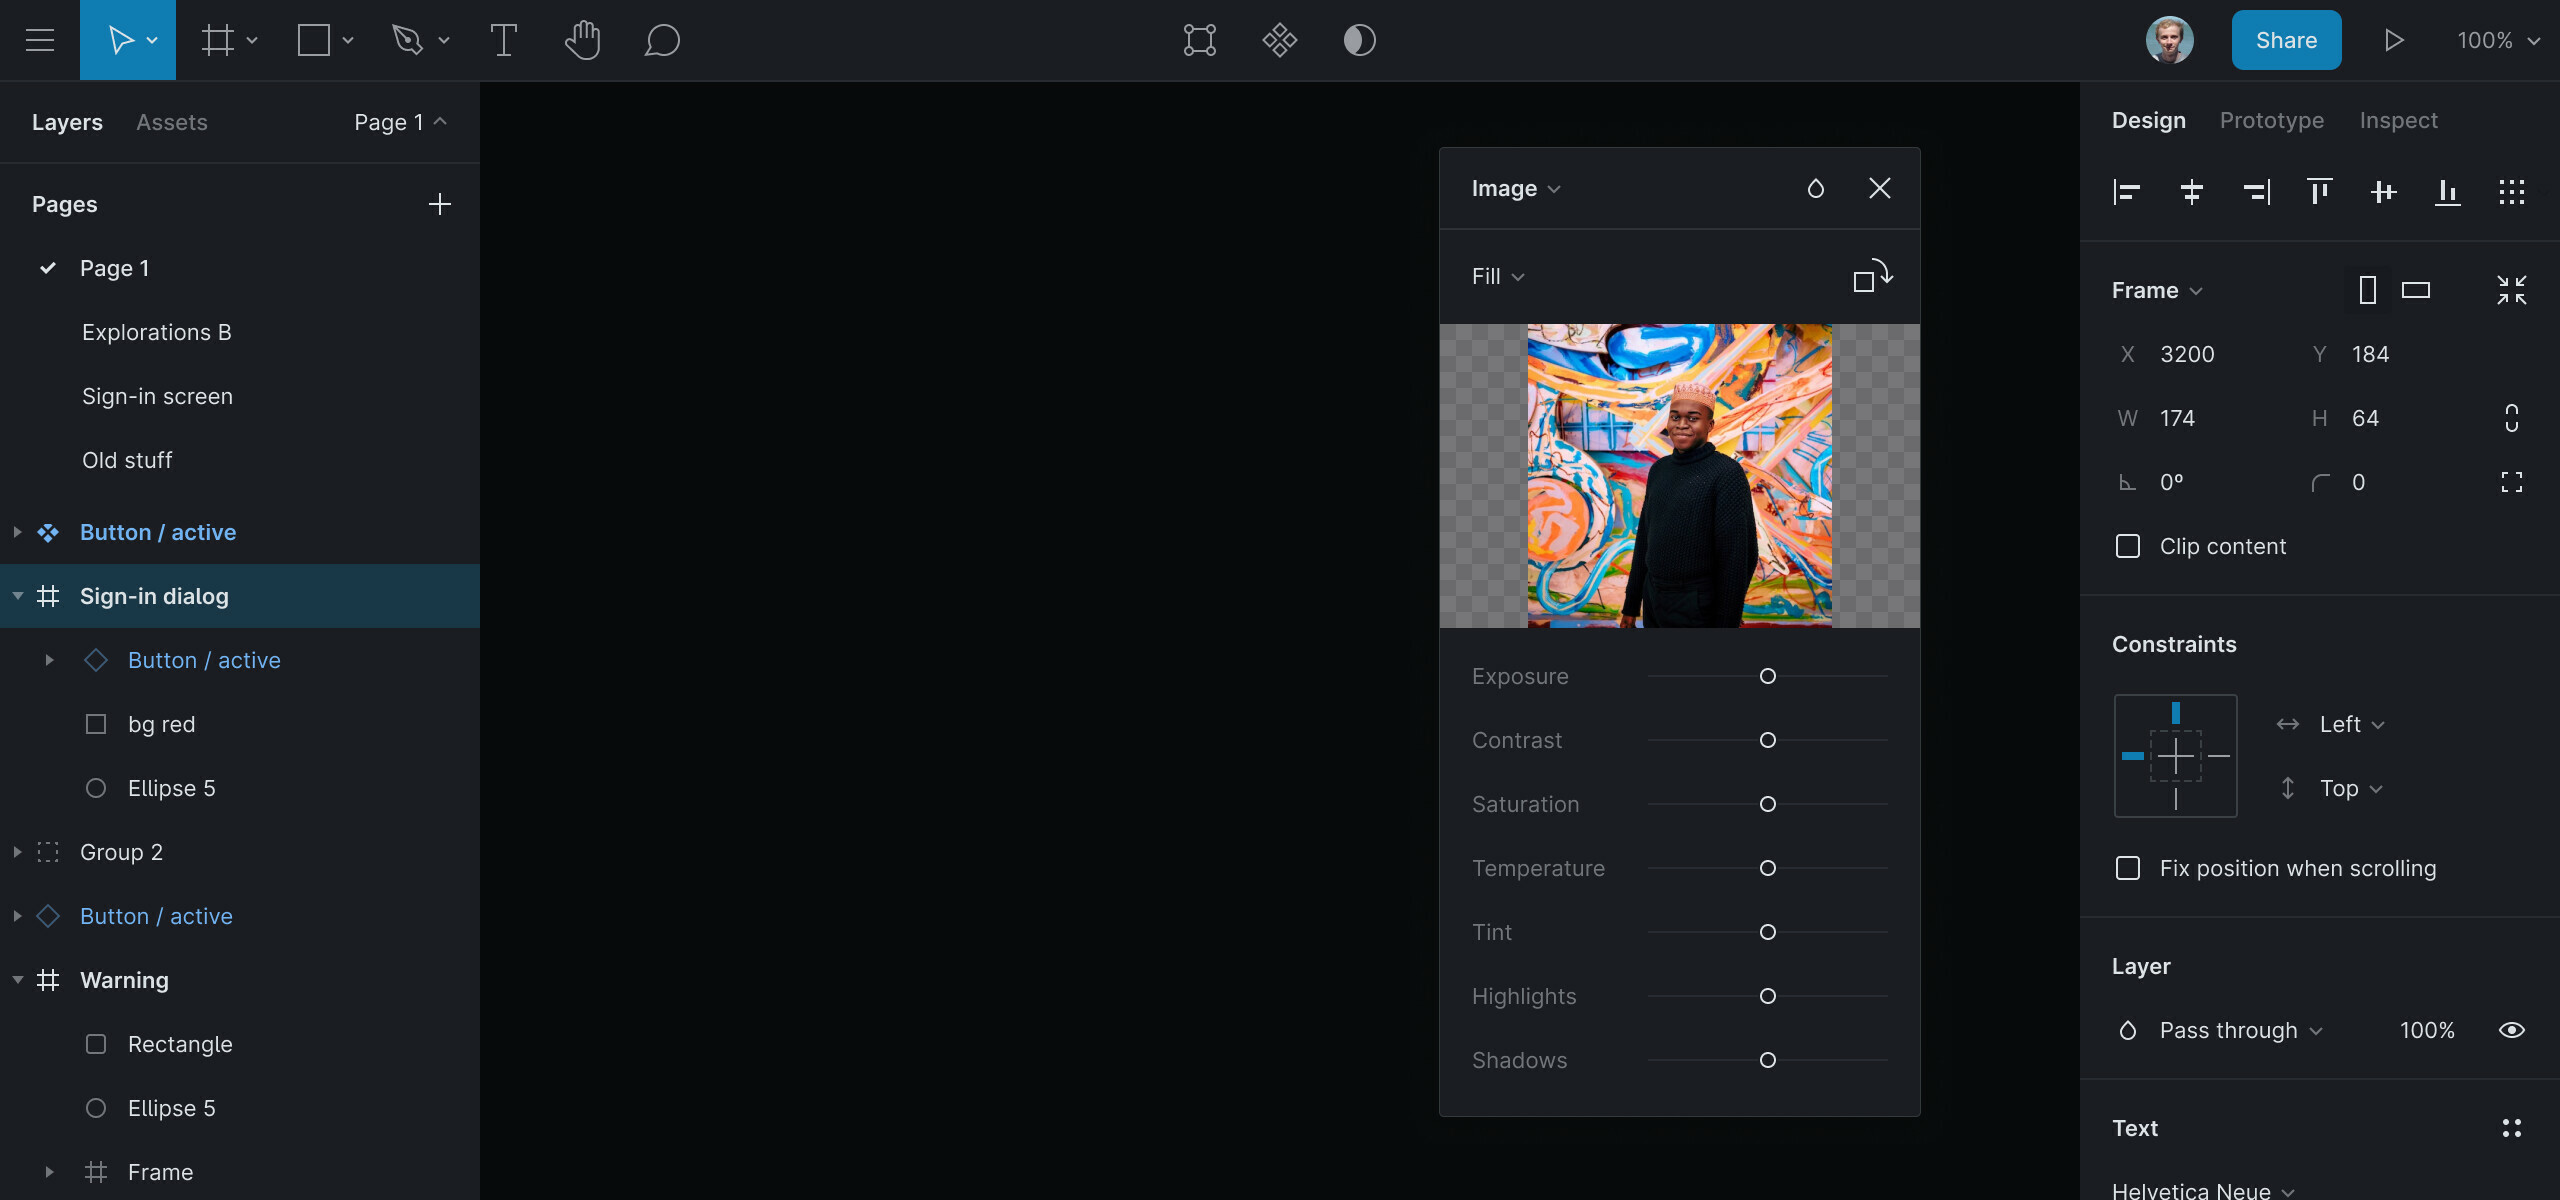Select the bg red layer
2560x1200 pixels.
[240, 724]
